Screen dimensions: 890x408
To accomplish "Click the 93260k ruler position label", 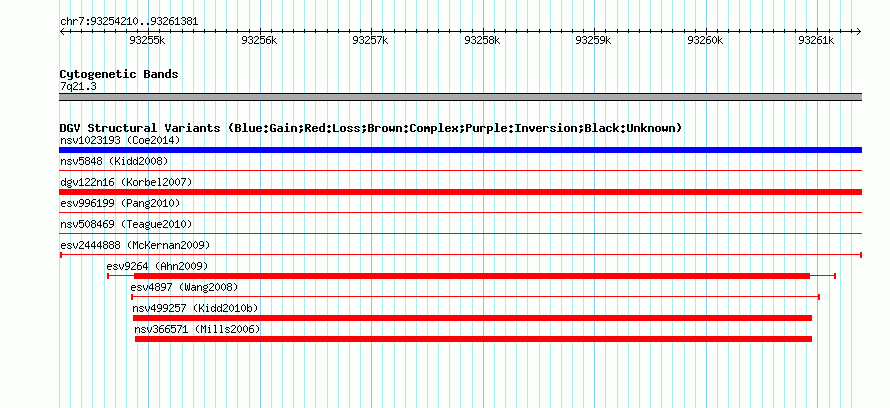I will [x=705, y=40].
